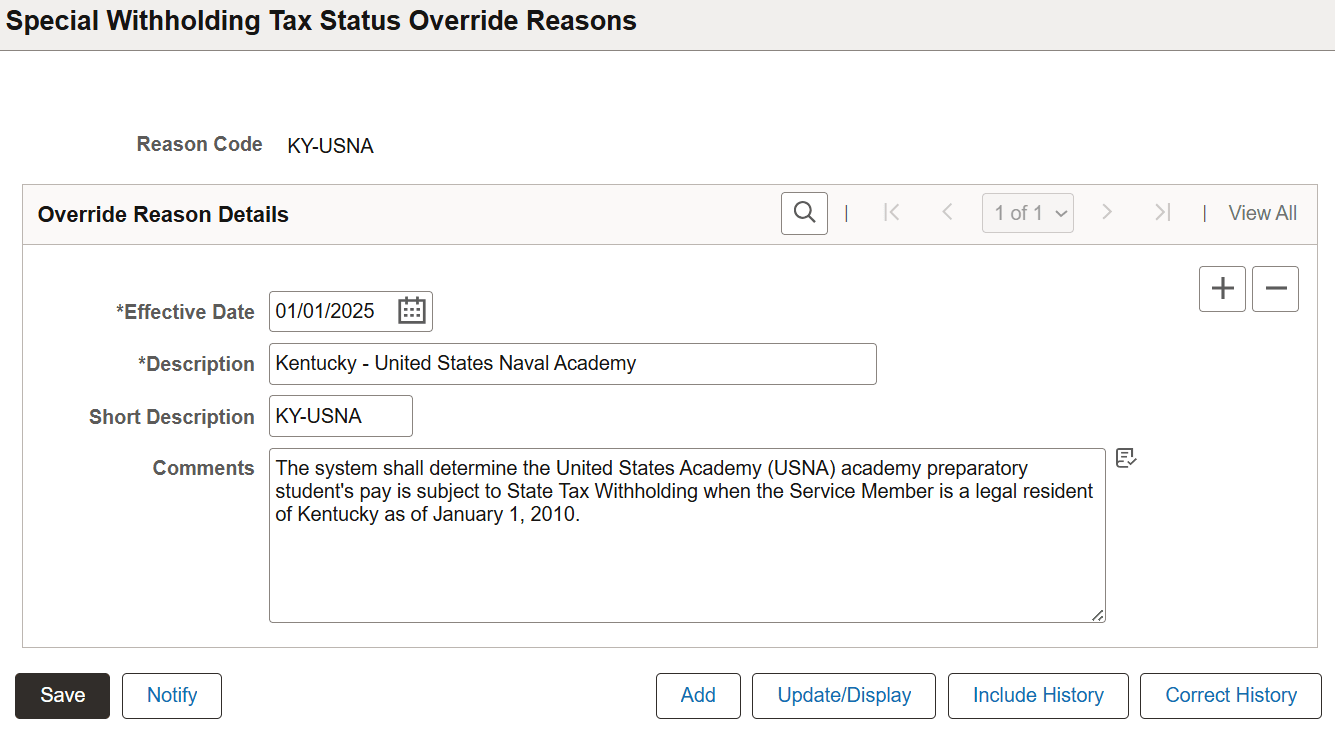Screen dimensions: 1335x730
Task: Run spell check on the Comments field
Action: (x=1126, y=457)
